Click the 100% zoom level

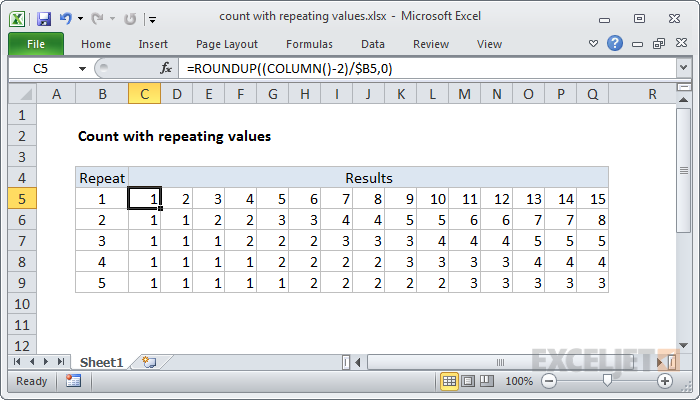519,381
